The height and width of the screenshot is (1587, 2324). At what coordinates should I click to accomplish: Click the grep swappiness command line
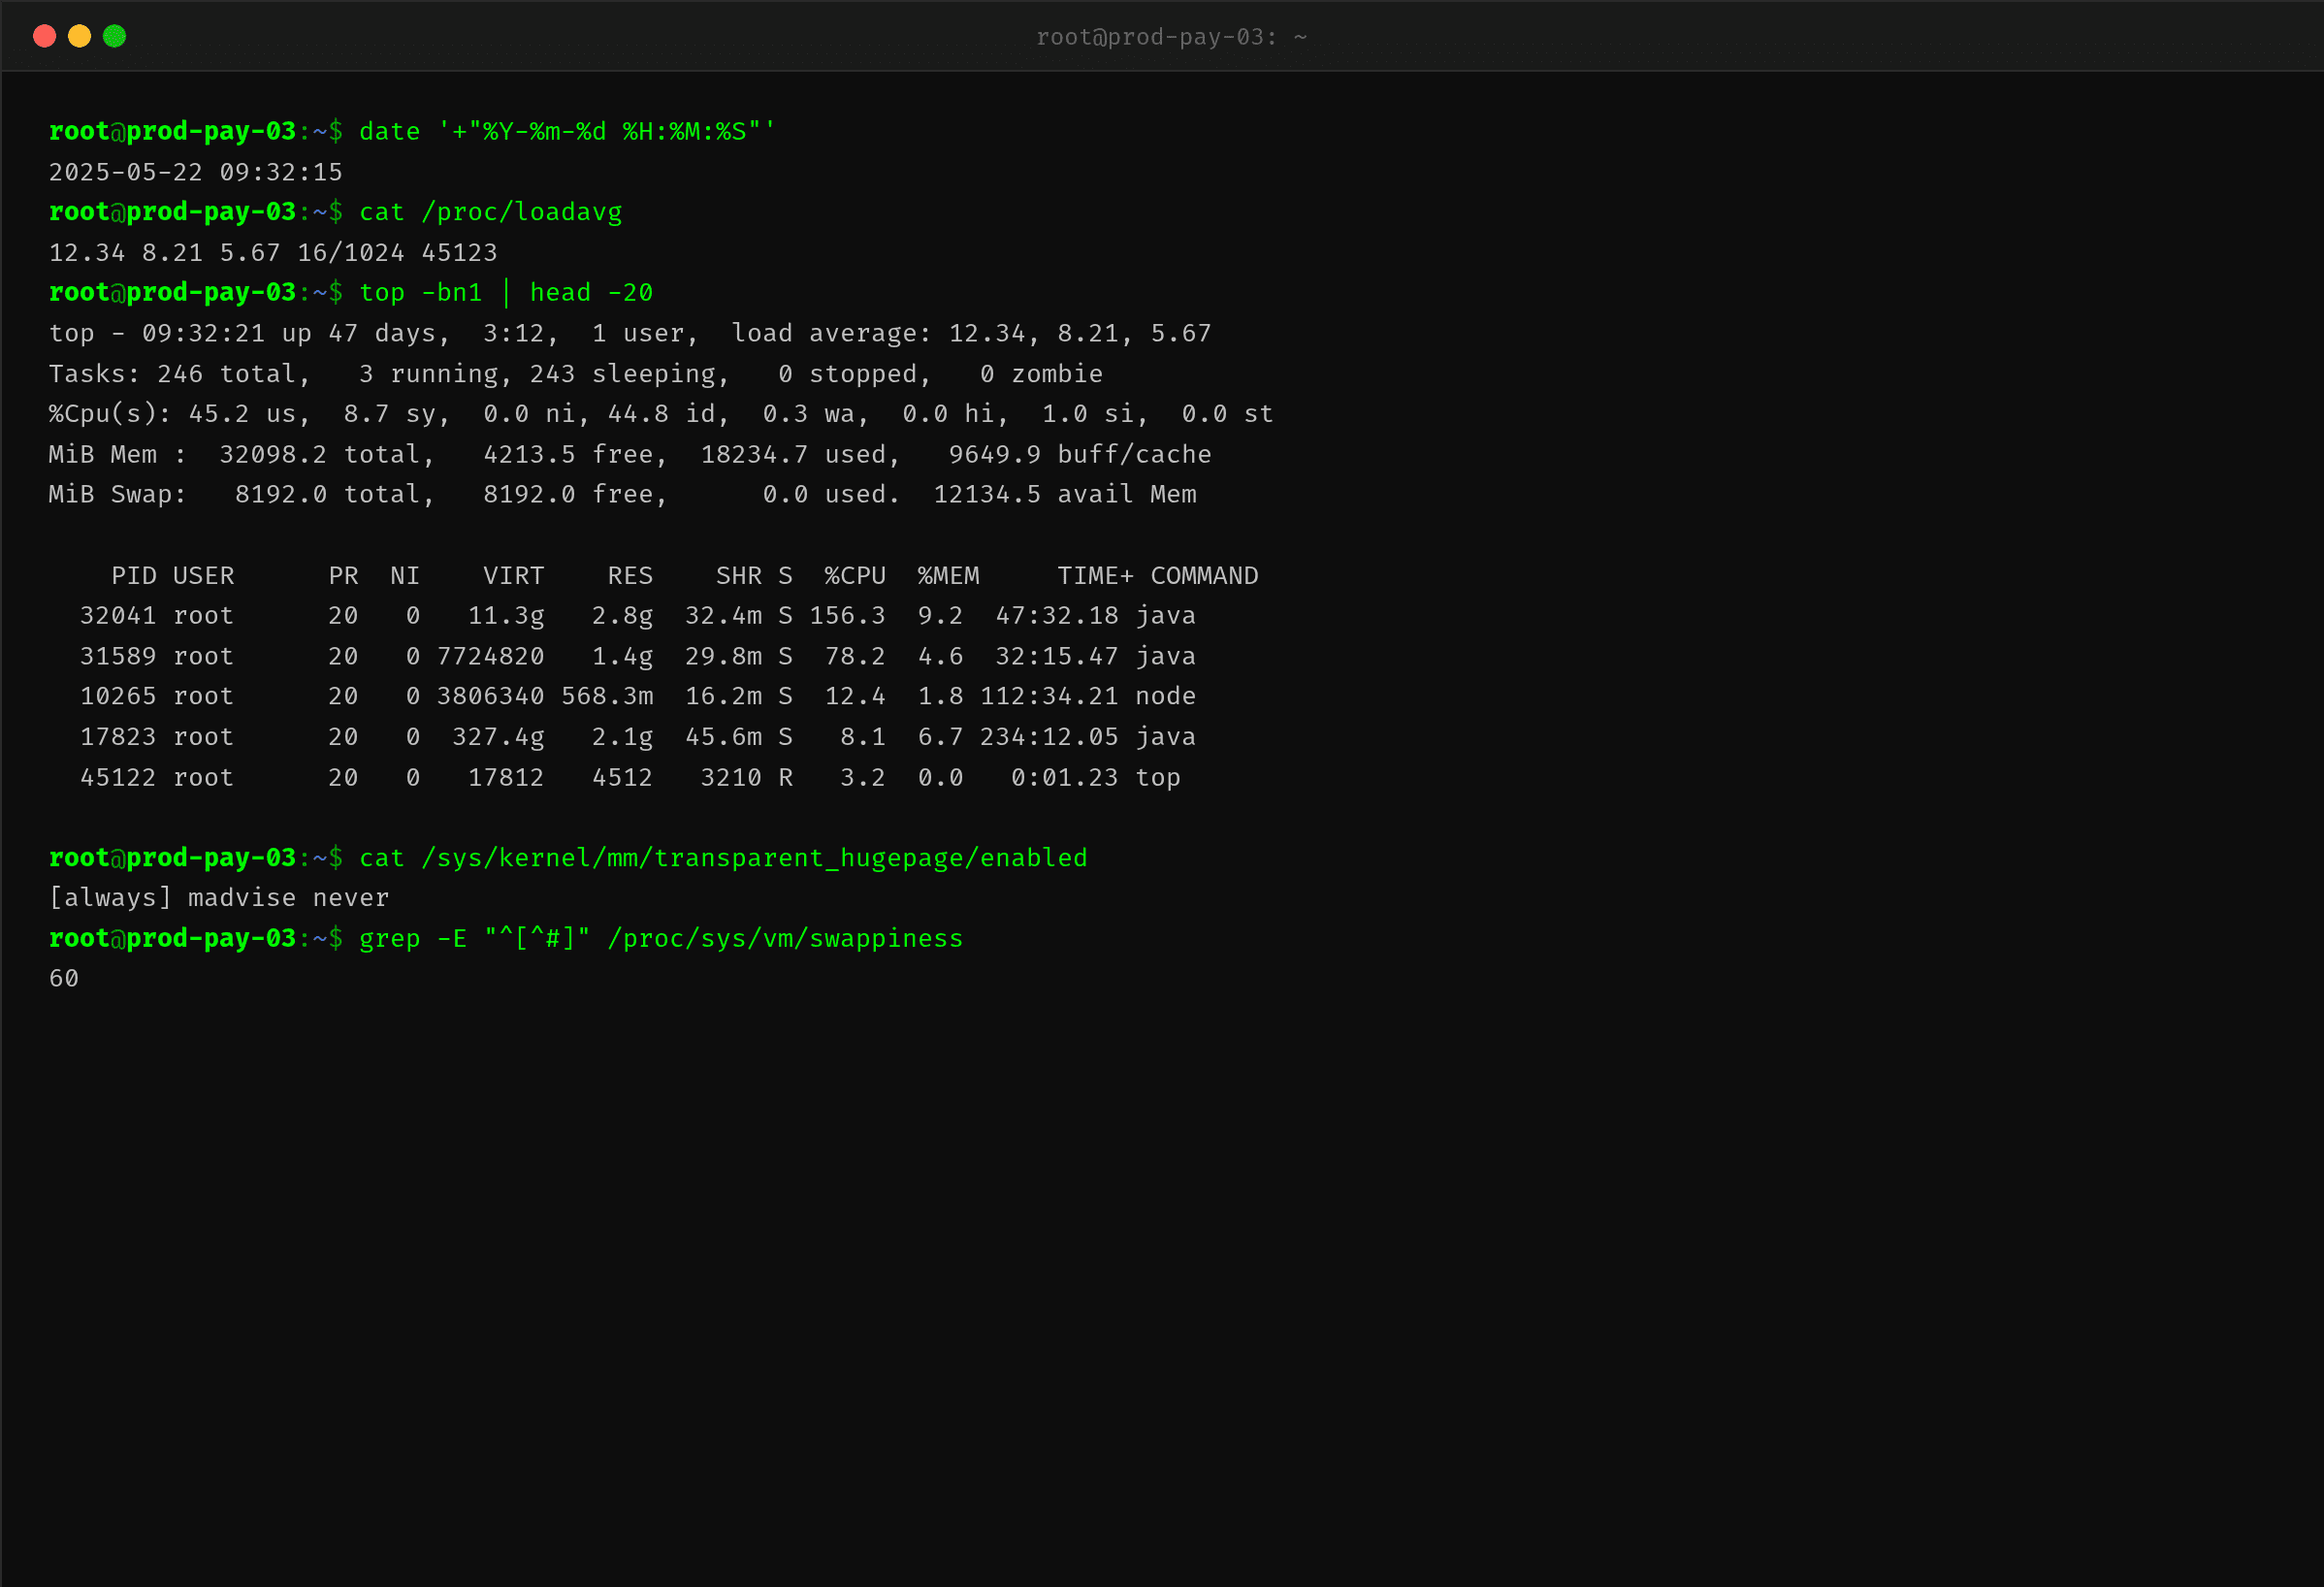[x=661, y=938]
